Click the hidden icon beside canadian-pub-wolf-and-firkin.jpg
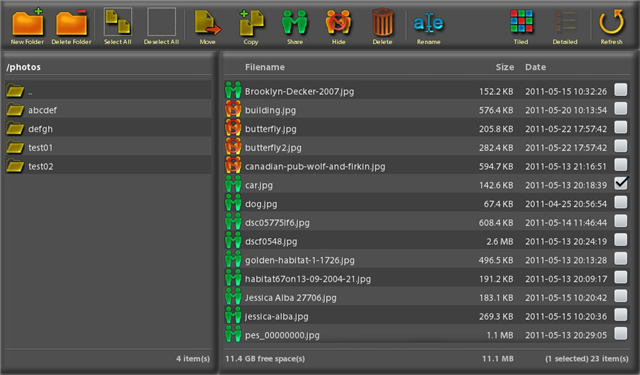Image resolution: width=640 pixels, height=375 pixels. (x=233, y=166)
